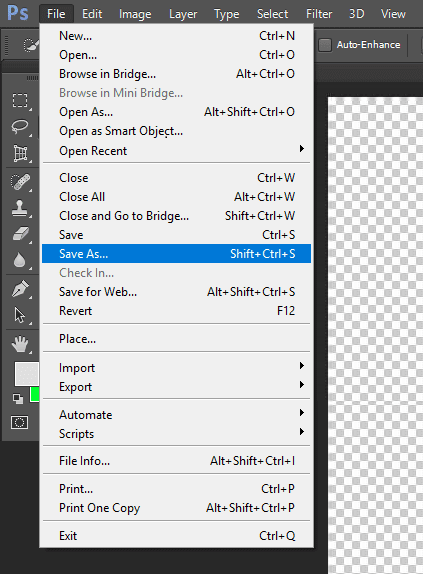Click the green background color swatch
Screen dimensions: 423x574
point(35,394)
